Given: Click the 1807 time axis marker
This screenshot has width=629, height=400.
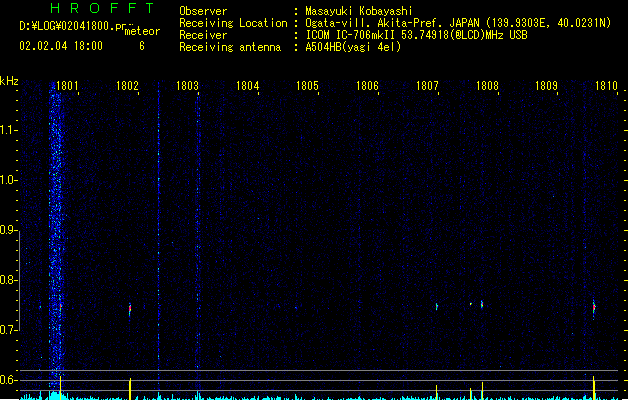Looking at the screenshot, I should point(427,86).
